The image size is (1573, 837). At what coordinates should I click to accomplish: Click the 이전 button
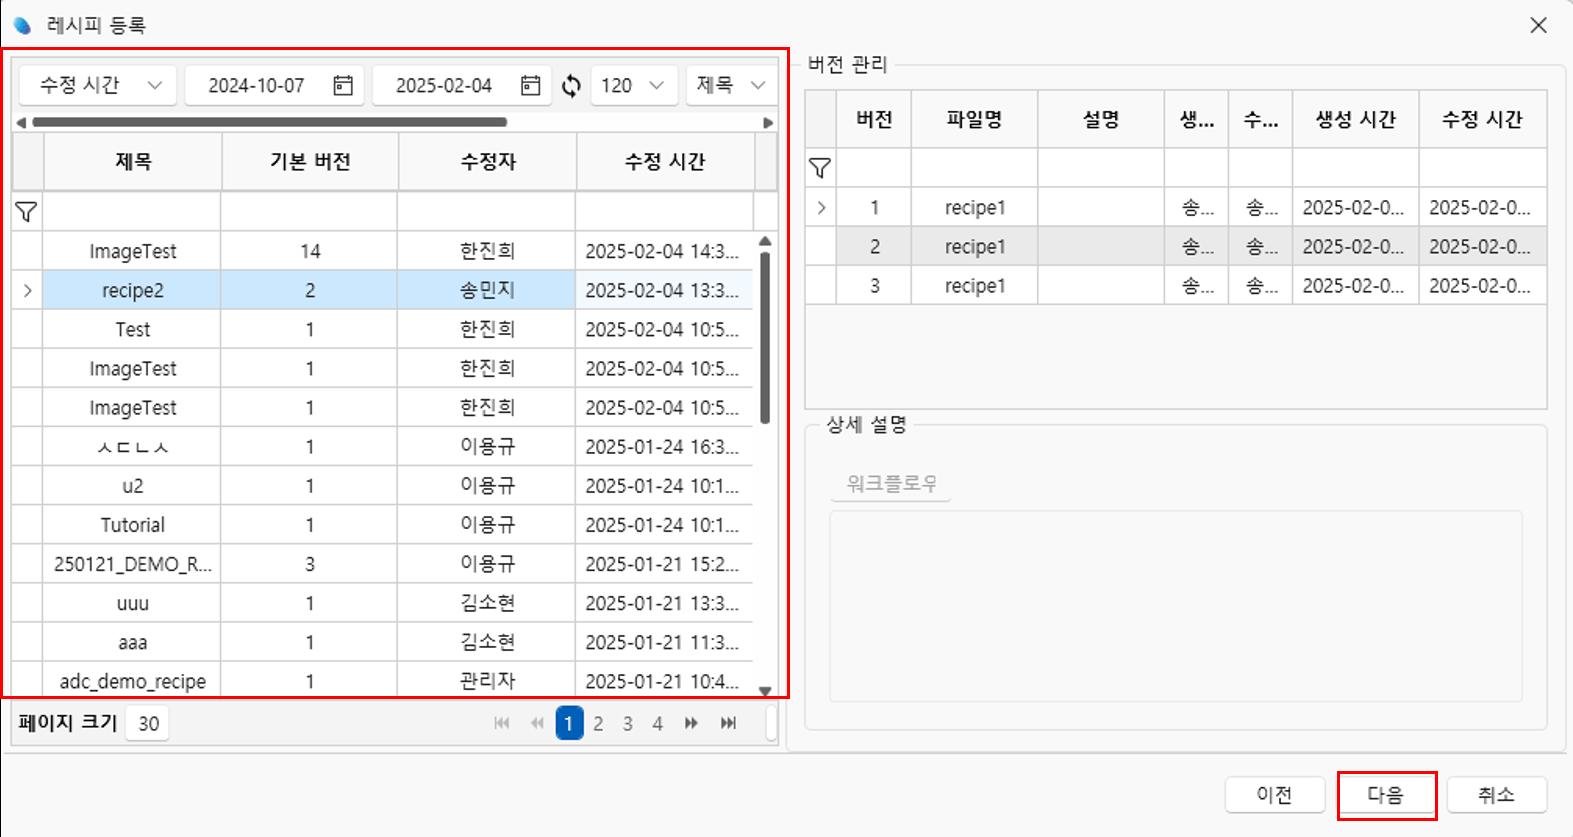point(1274,795)
